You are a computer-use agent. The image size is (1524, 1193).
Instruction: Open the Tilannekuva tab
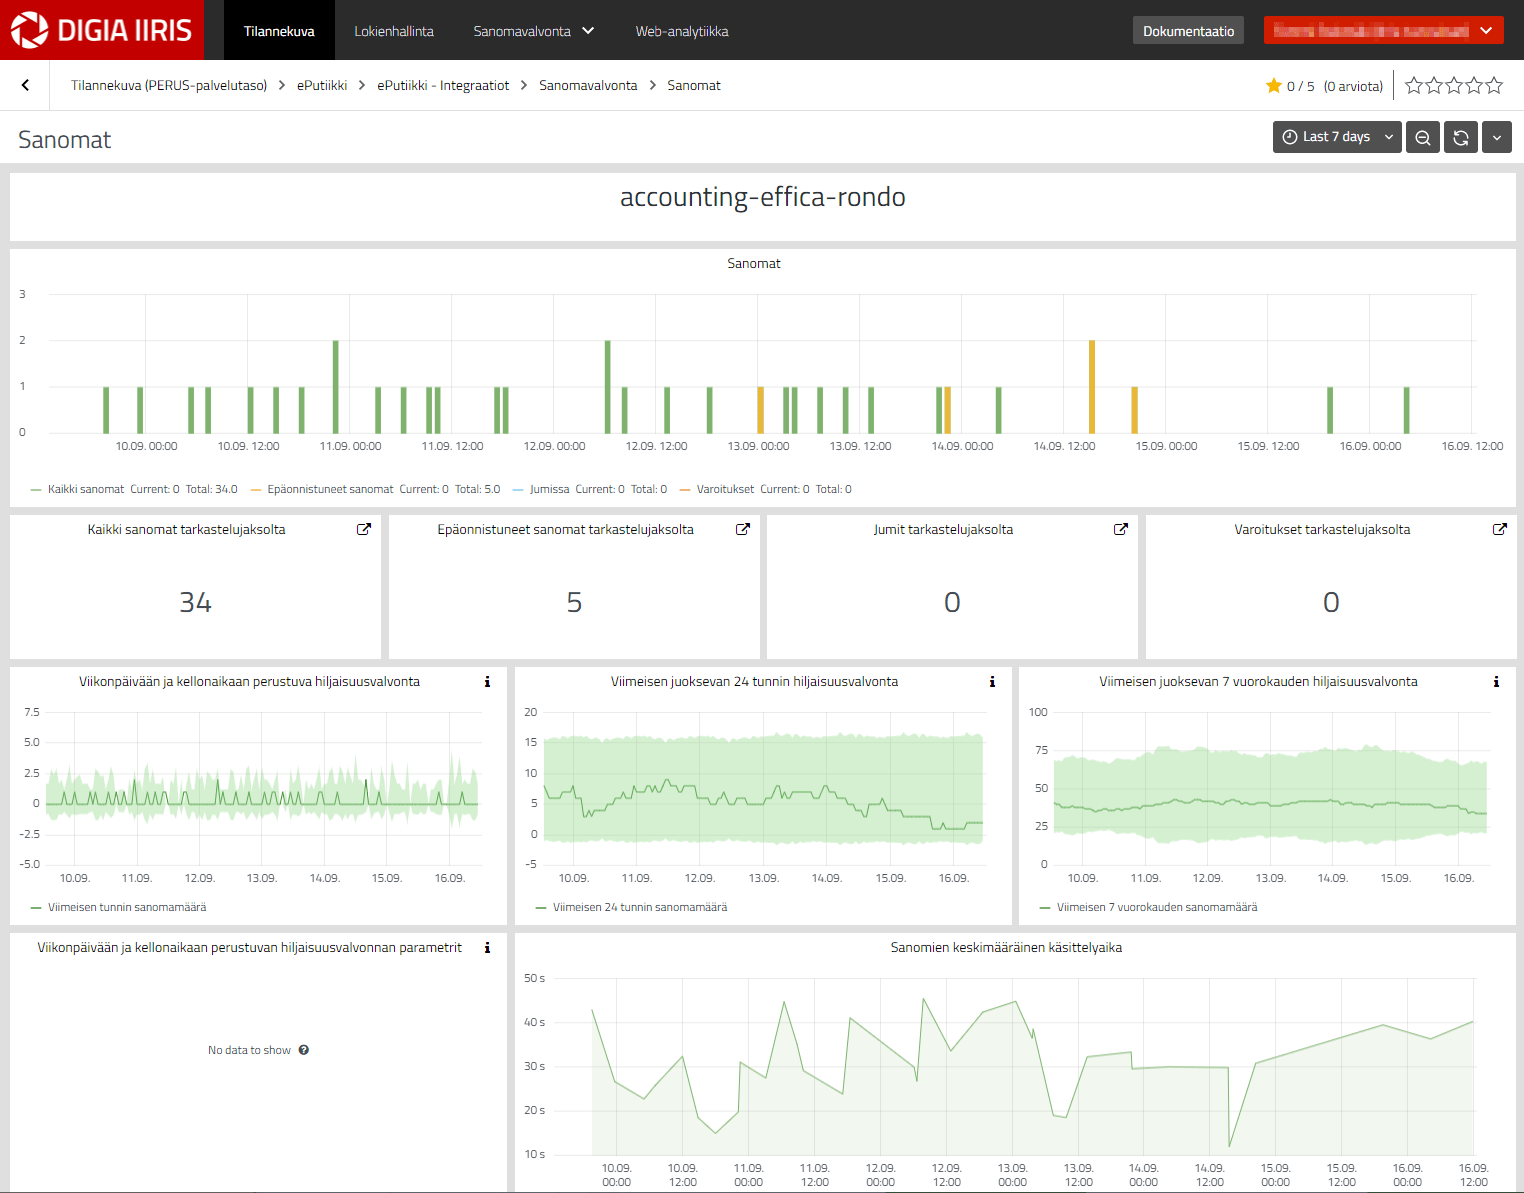click(x=279, y=31)
